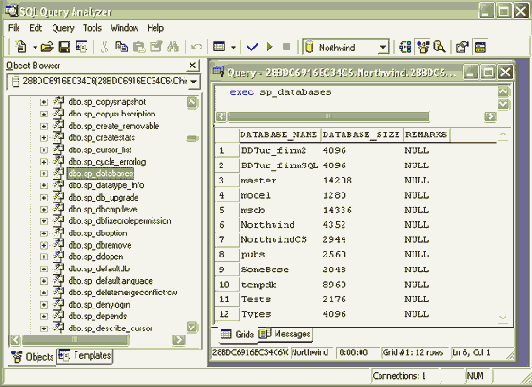Image resolution: width=532 pixels, height=387 pixels.
Task: Click the New Query toolbar icon
Action: pyautogui.click(x=21, y=46)
